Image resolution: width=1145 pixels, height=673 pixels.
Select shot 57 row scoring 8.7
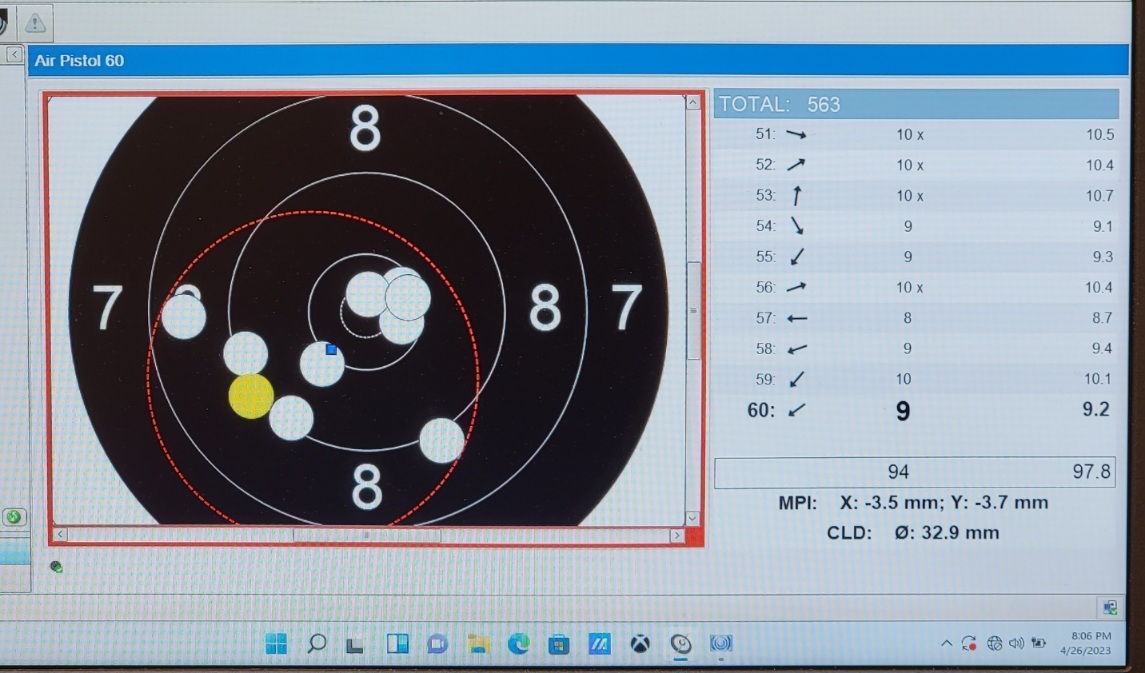(916, 318)
